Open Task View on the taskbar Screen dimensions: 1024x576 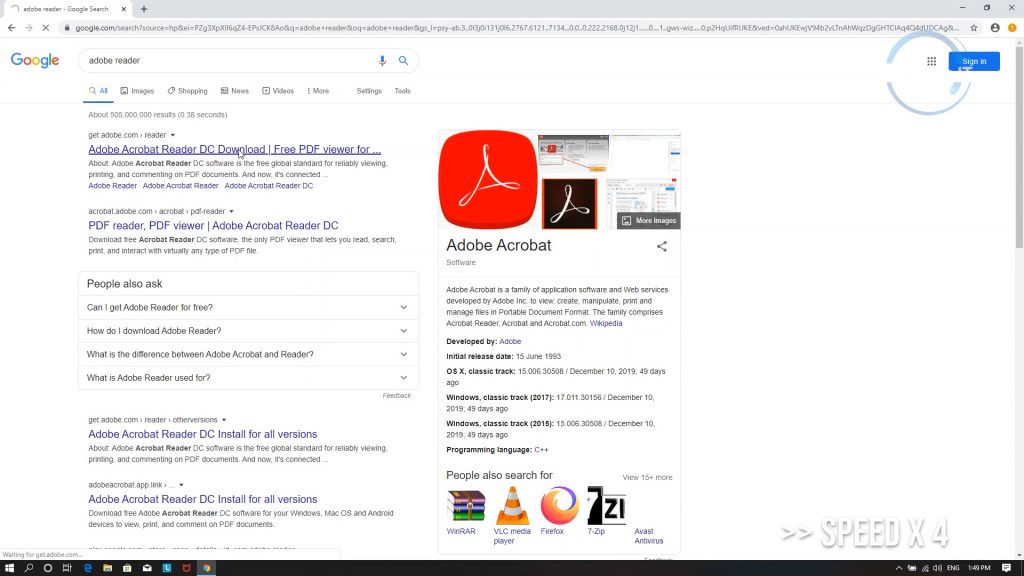point(67,568)
